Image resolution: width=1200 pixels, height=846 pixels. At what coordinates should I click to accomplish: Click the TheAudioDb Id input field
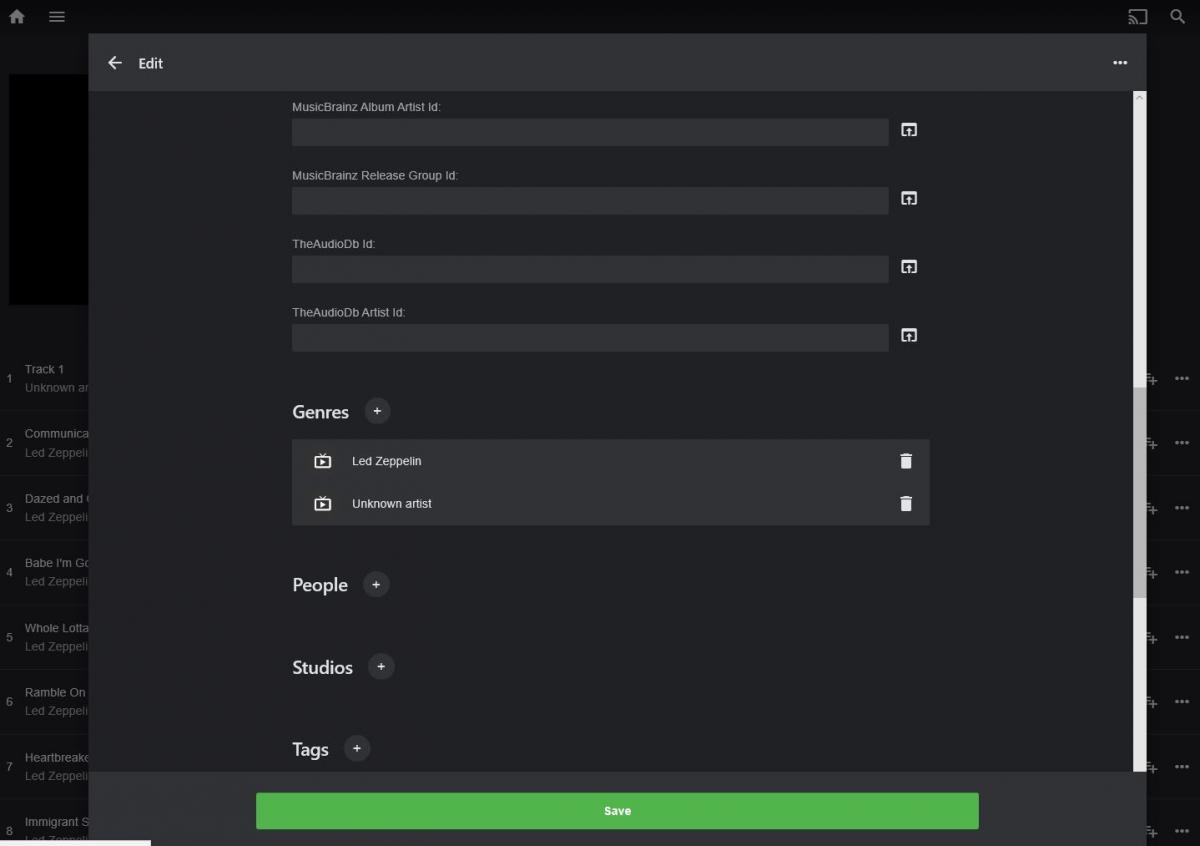click(x=590, y=269)
